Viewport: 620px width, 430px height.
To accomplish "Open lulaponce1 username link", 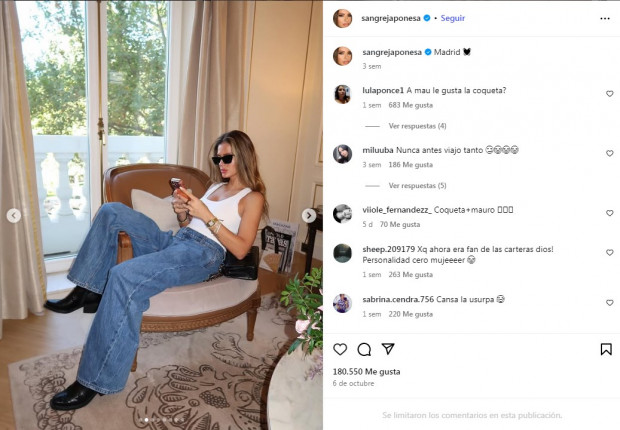I will tap(383, 91).
